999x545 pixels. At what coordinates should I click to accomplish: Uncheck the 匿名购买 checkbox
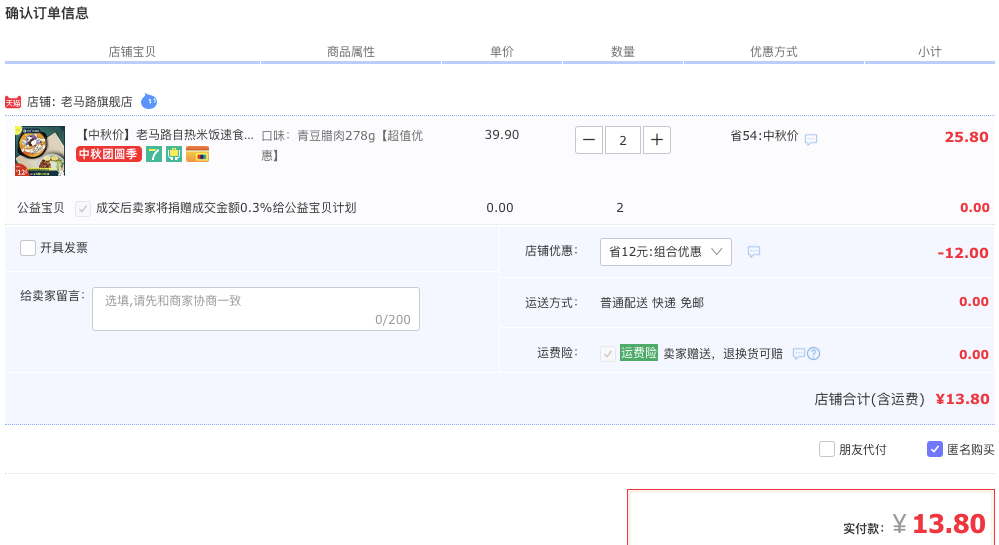pyautogui.click(x=935, y=449)
